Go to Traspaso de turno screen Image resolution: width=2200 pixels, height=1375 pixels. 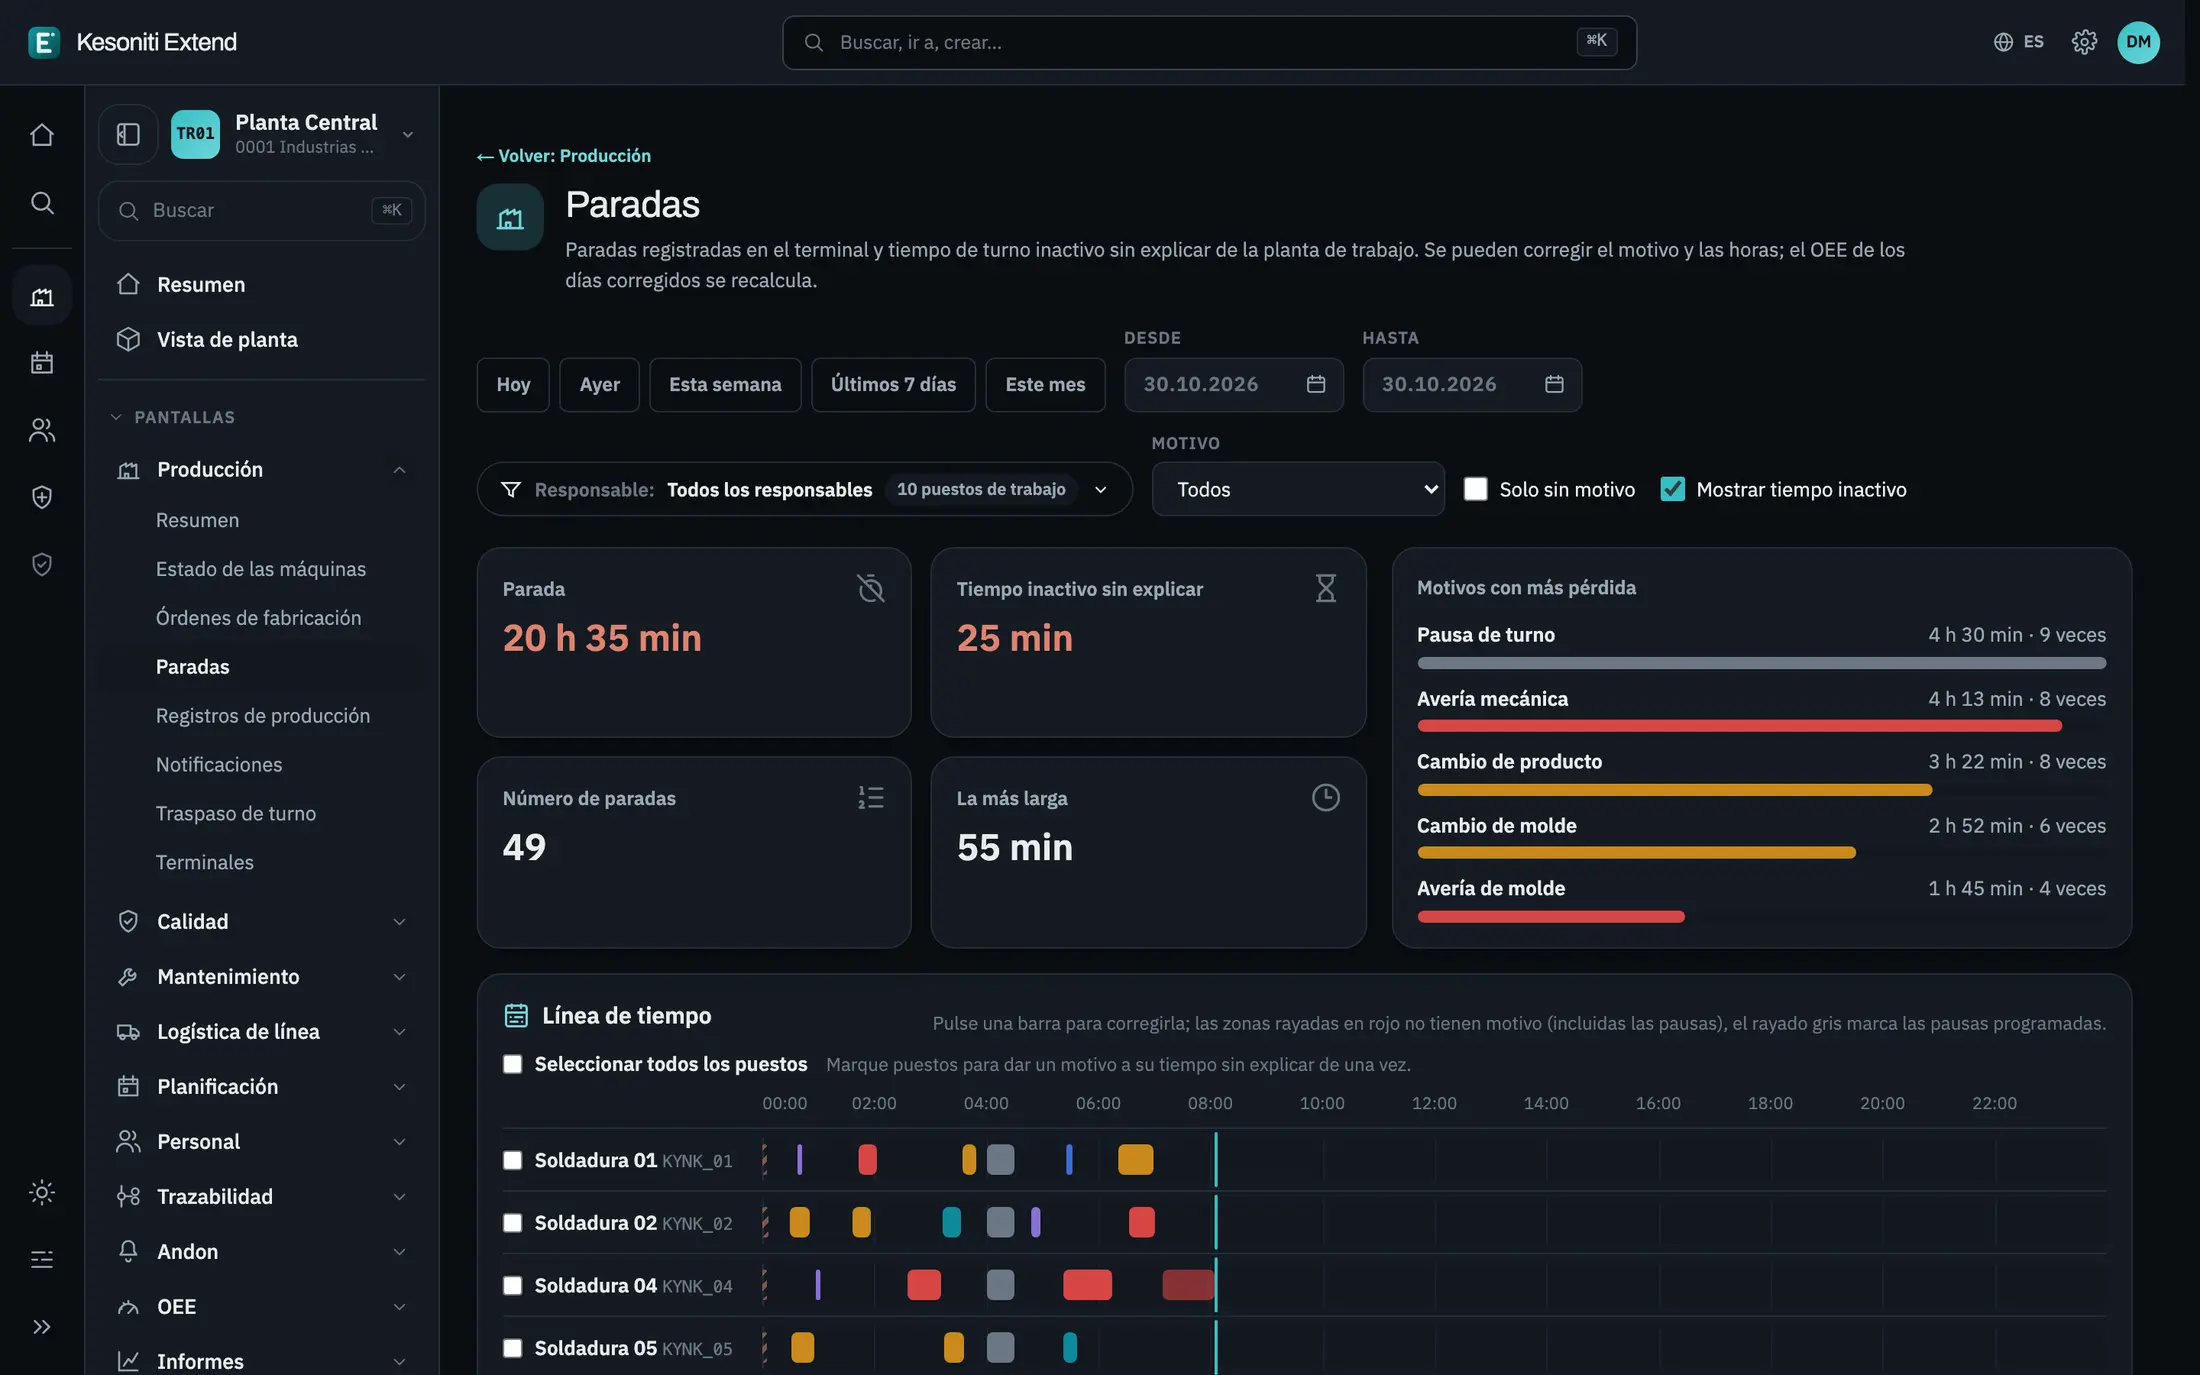[236, 813]
